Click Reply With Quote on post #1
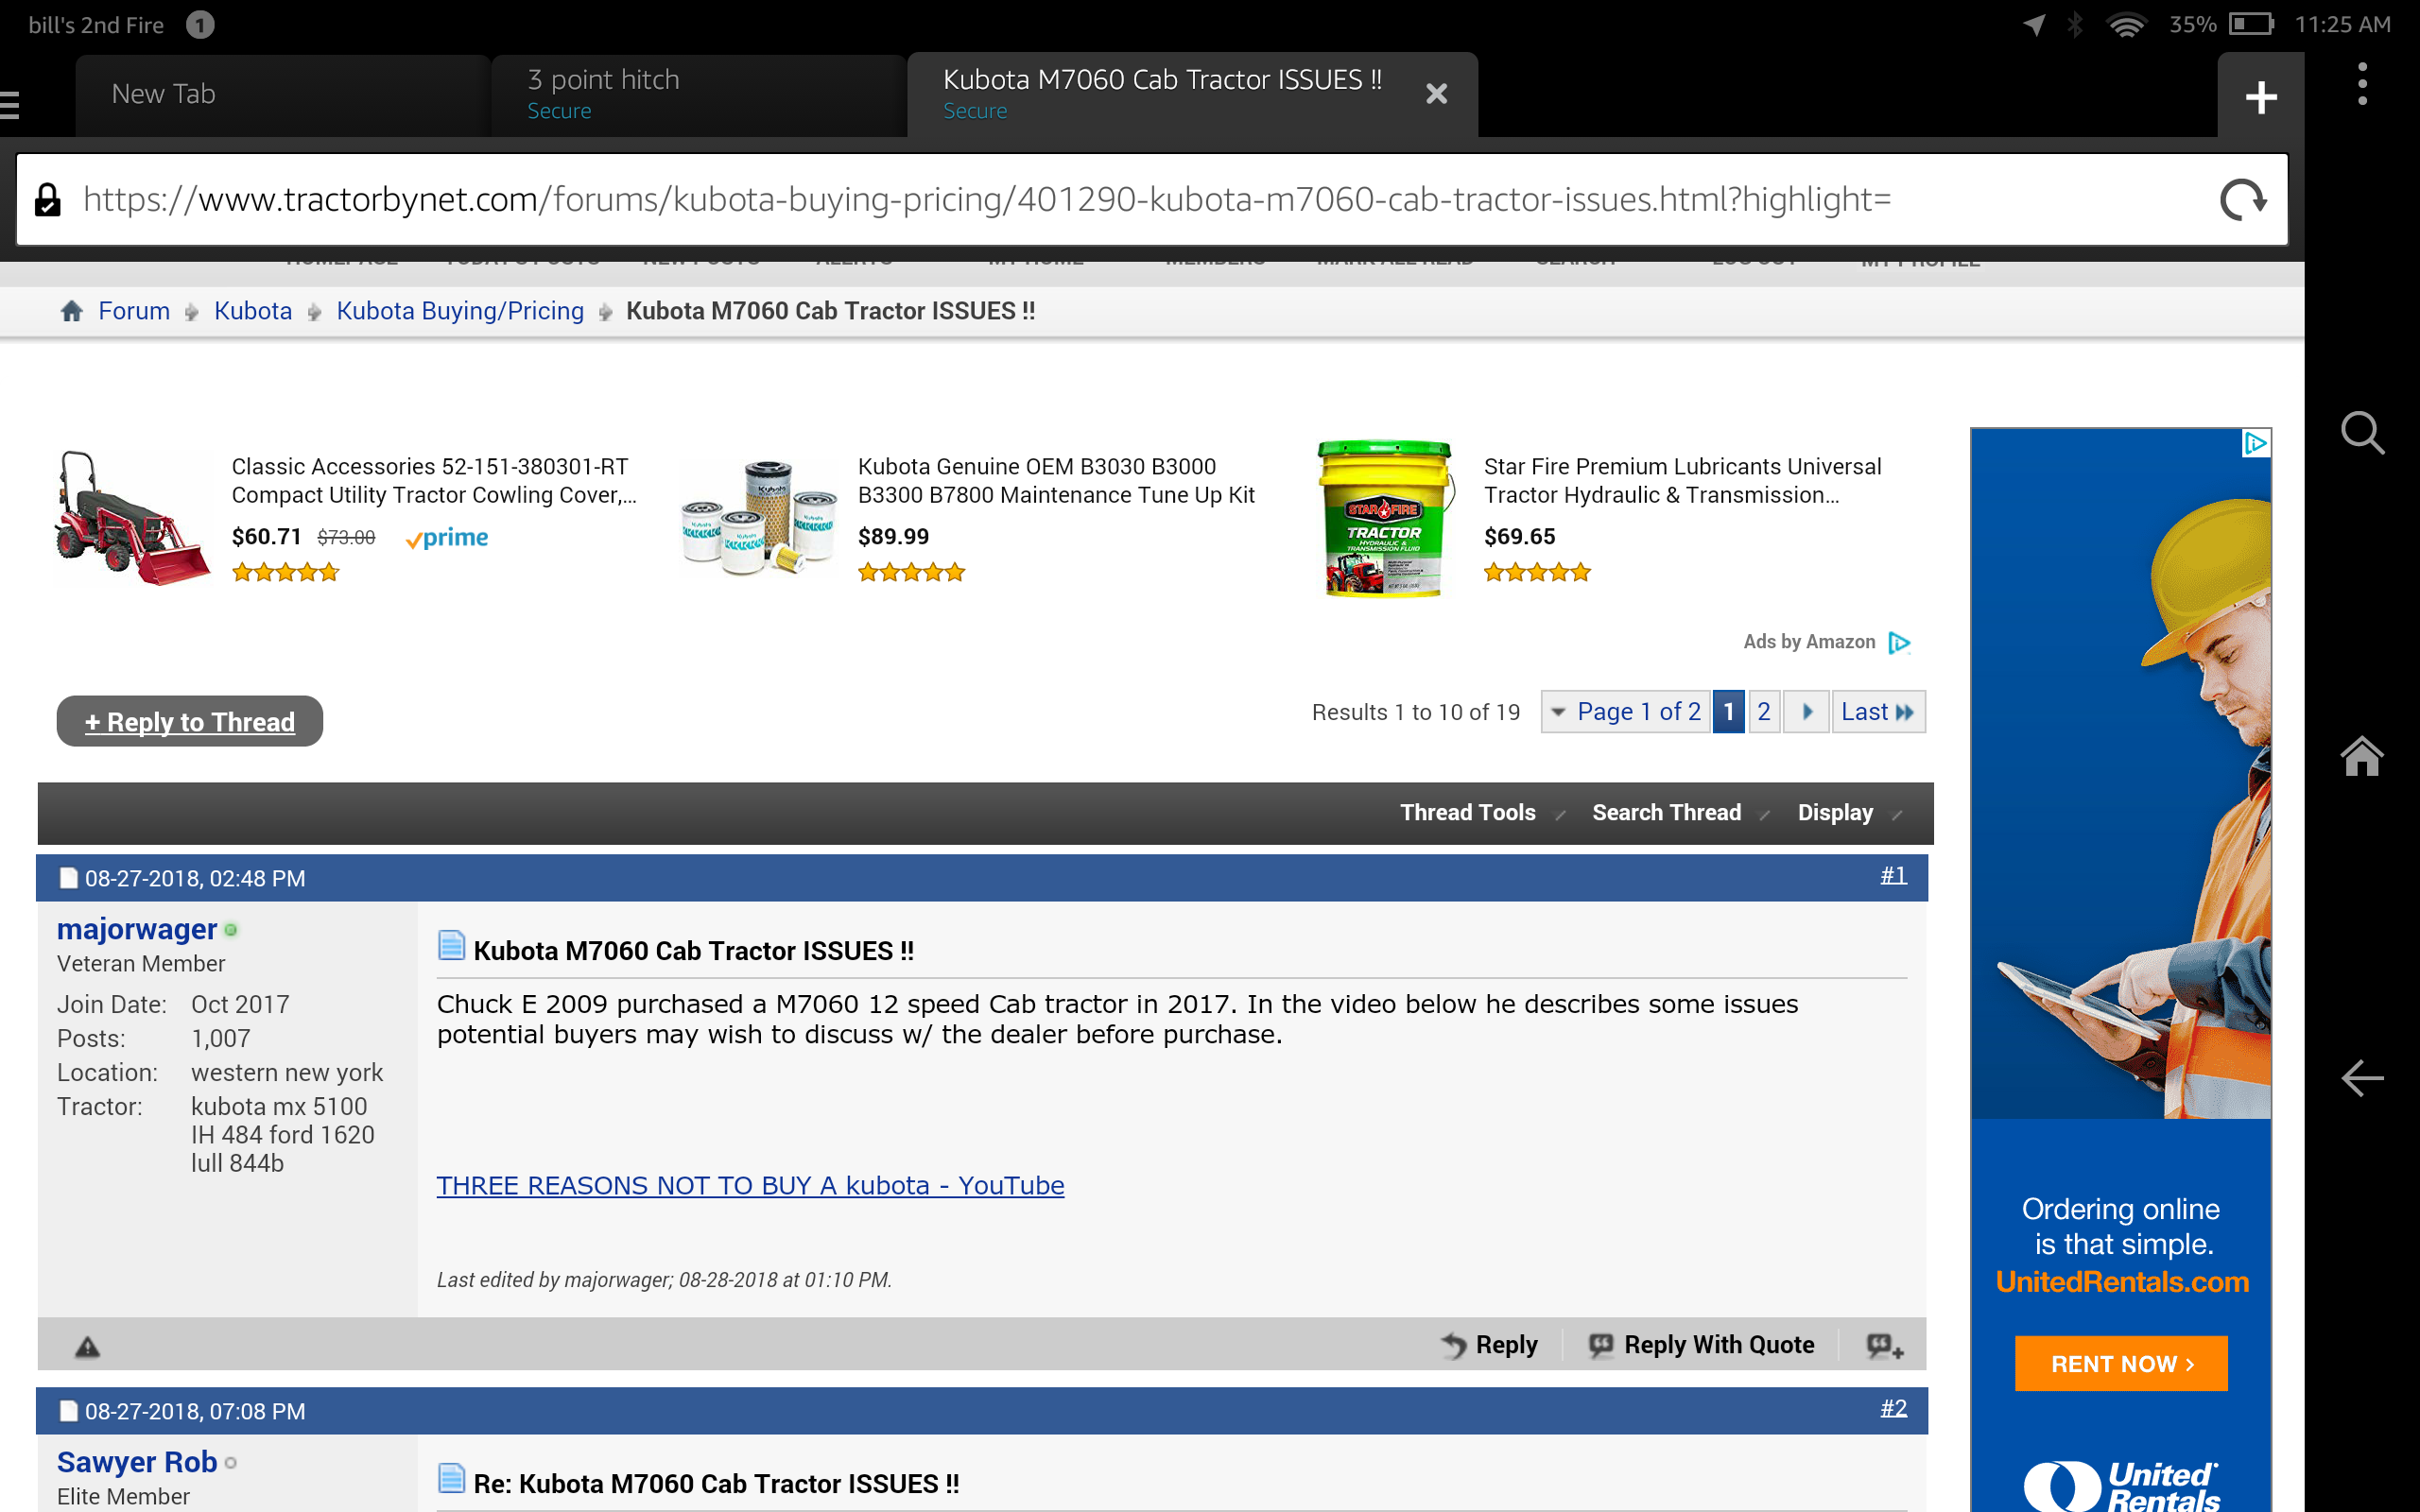Image resolution: width=2420 pixels, height=1512 pixels. 1702,1346
